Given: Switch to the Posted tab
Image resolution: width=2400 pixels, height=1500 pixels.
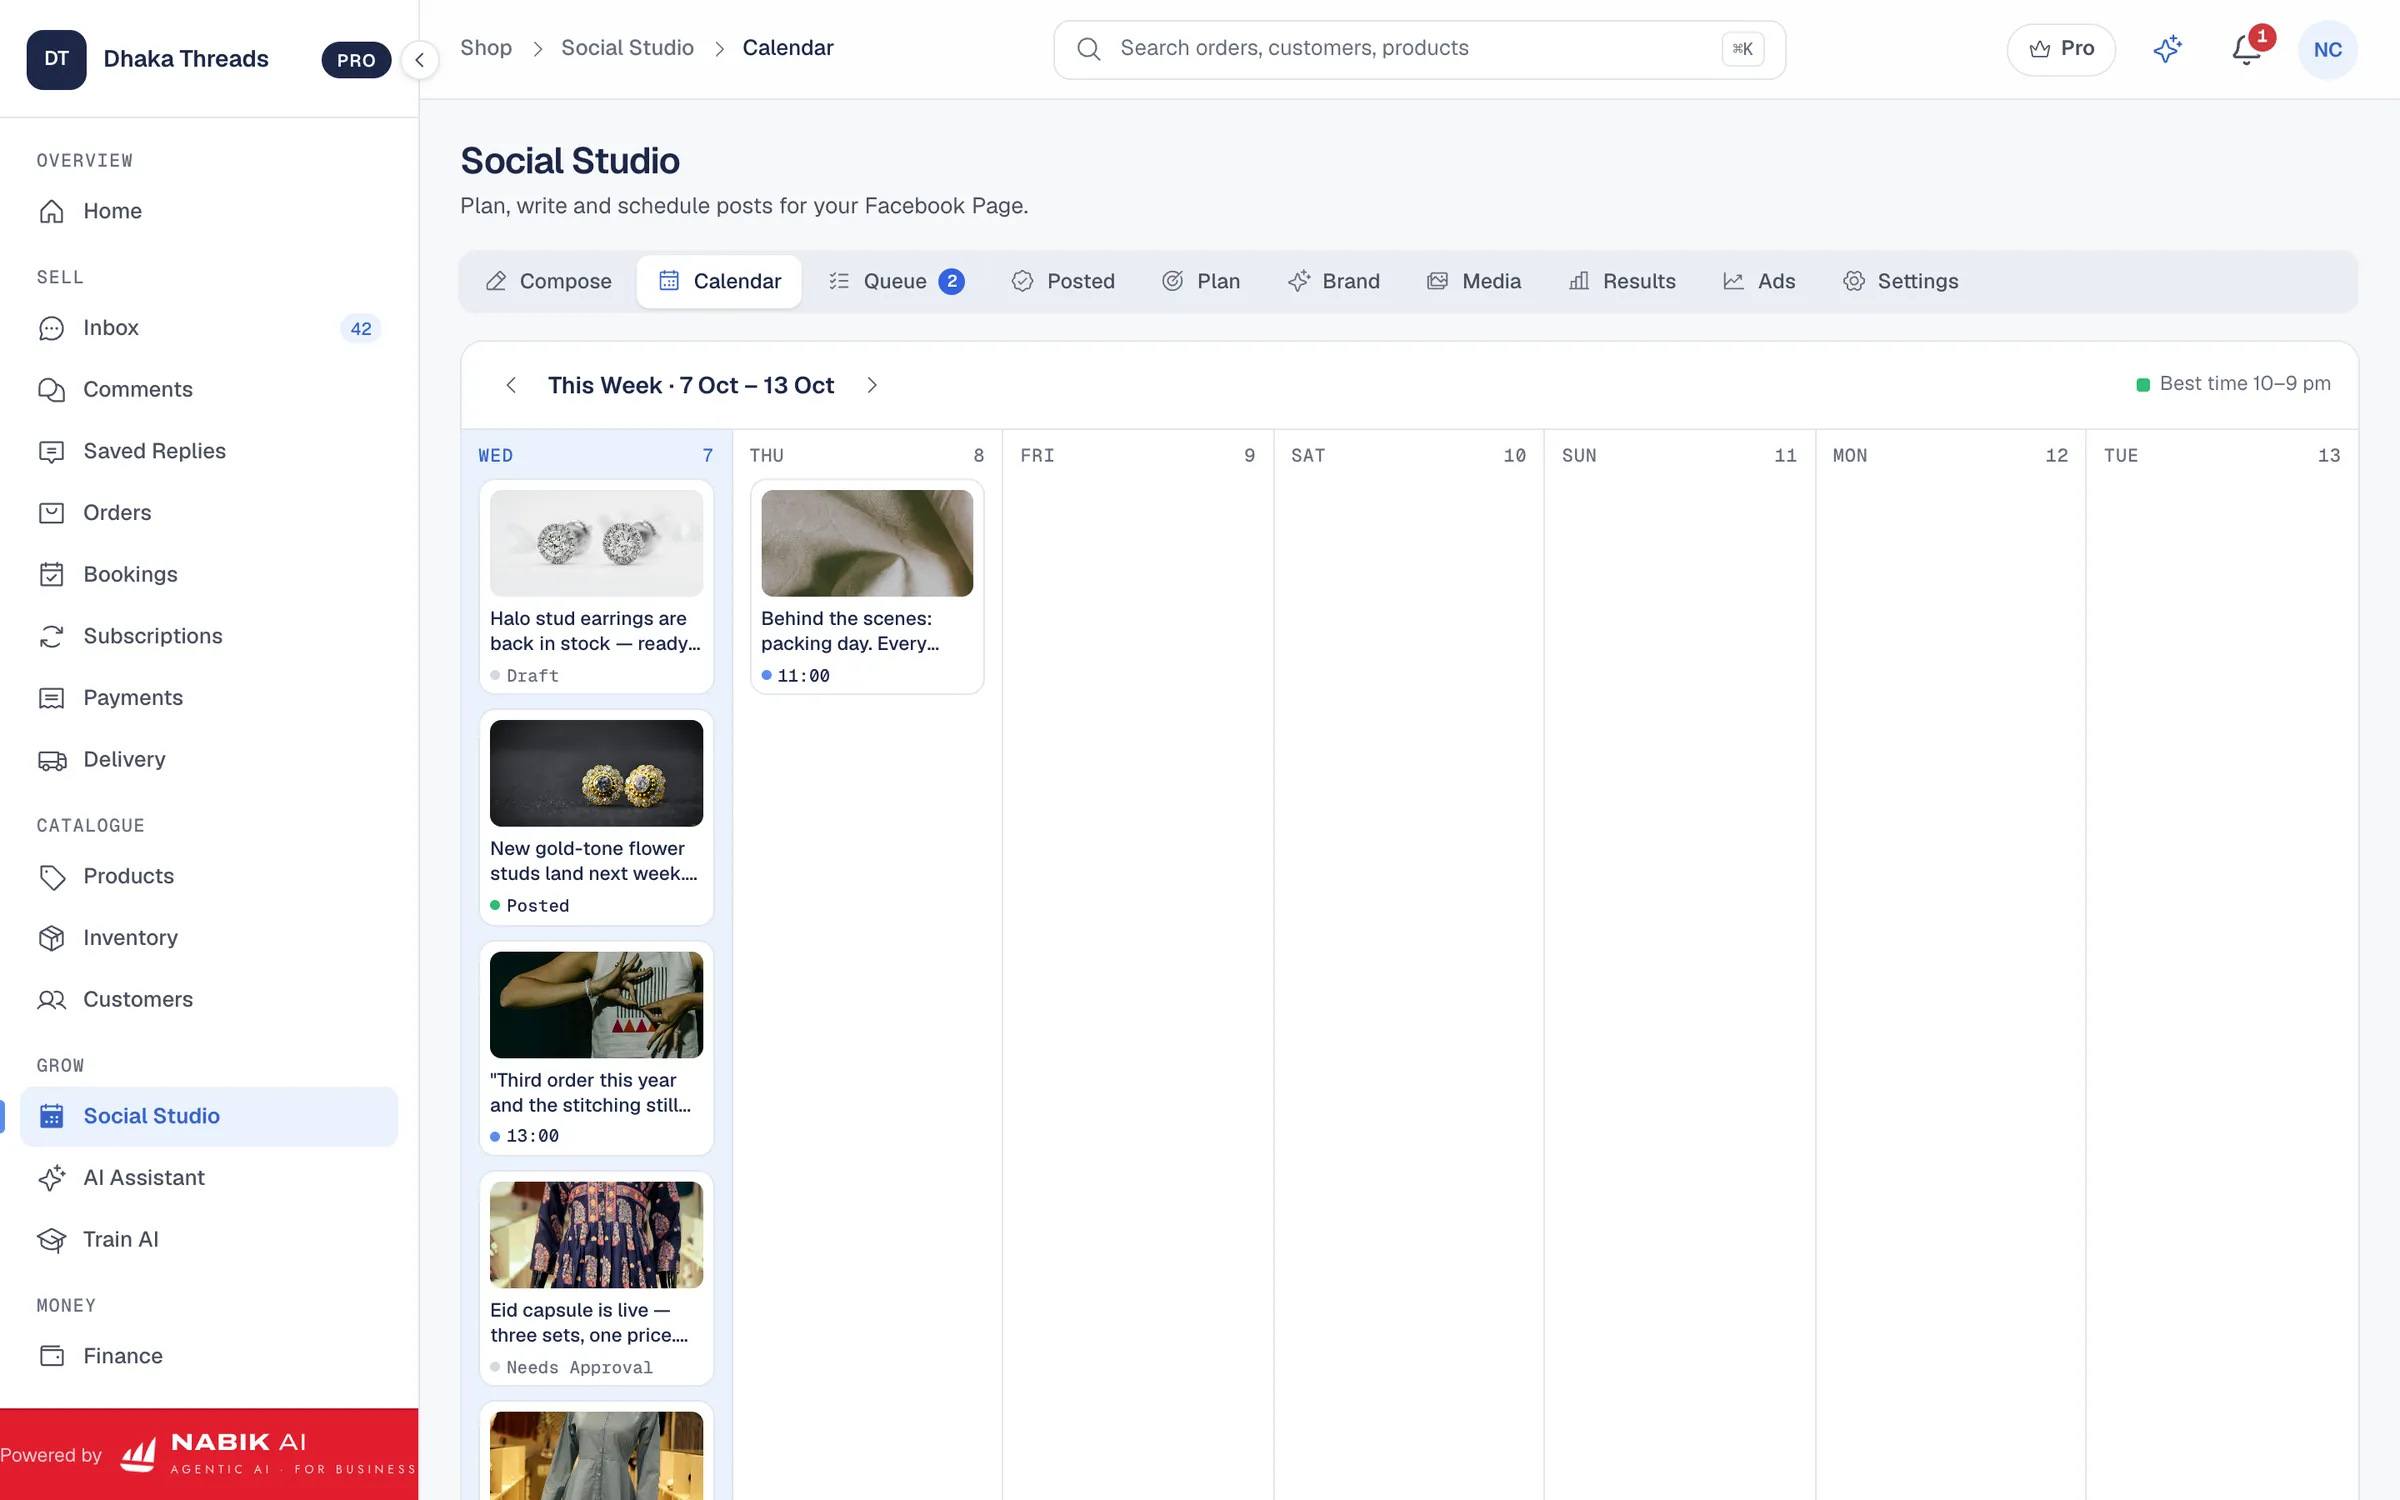Looking at the screenshot, I should [1062, 282].
